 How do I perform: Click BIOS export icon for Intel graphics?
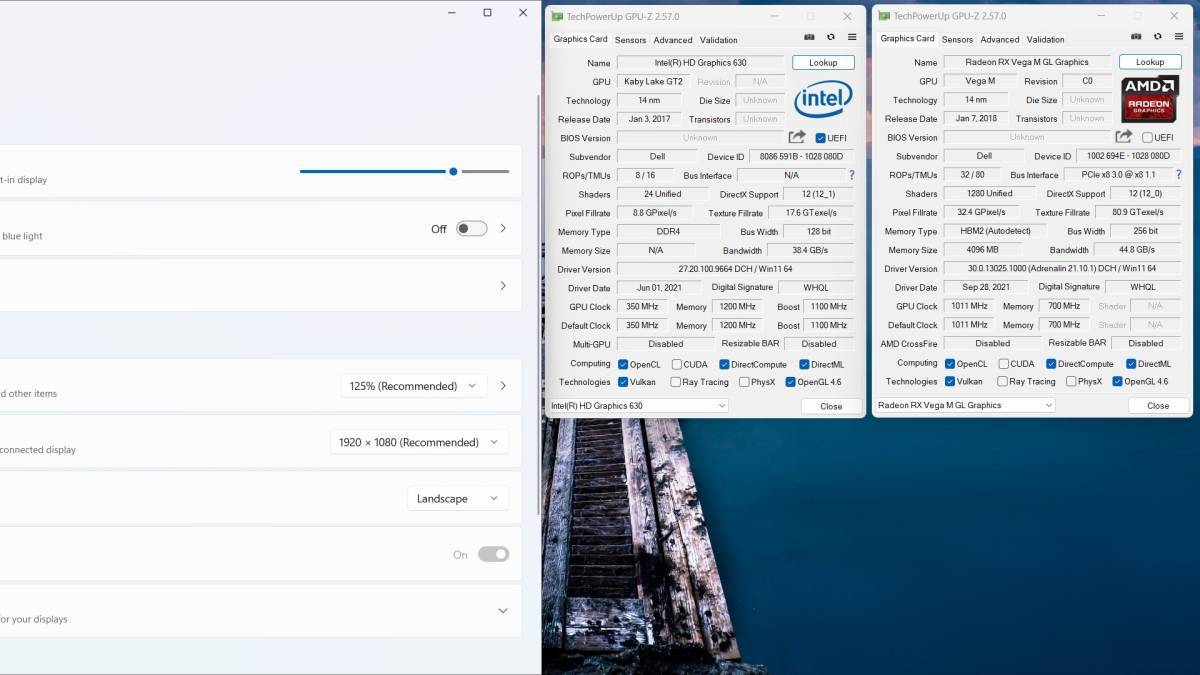coord(797,137)
